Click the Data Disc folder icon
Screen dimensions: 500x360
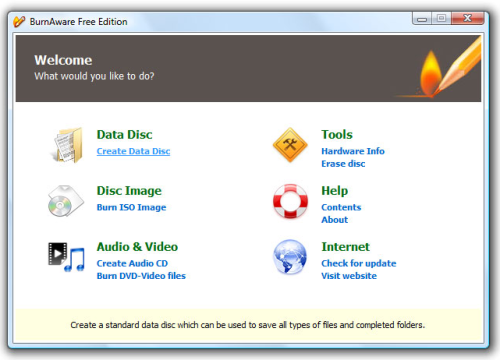click(67, 145)
